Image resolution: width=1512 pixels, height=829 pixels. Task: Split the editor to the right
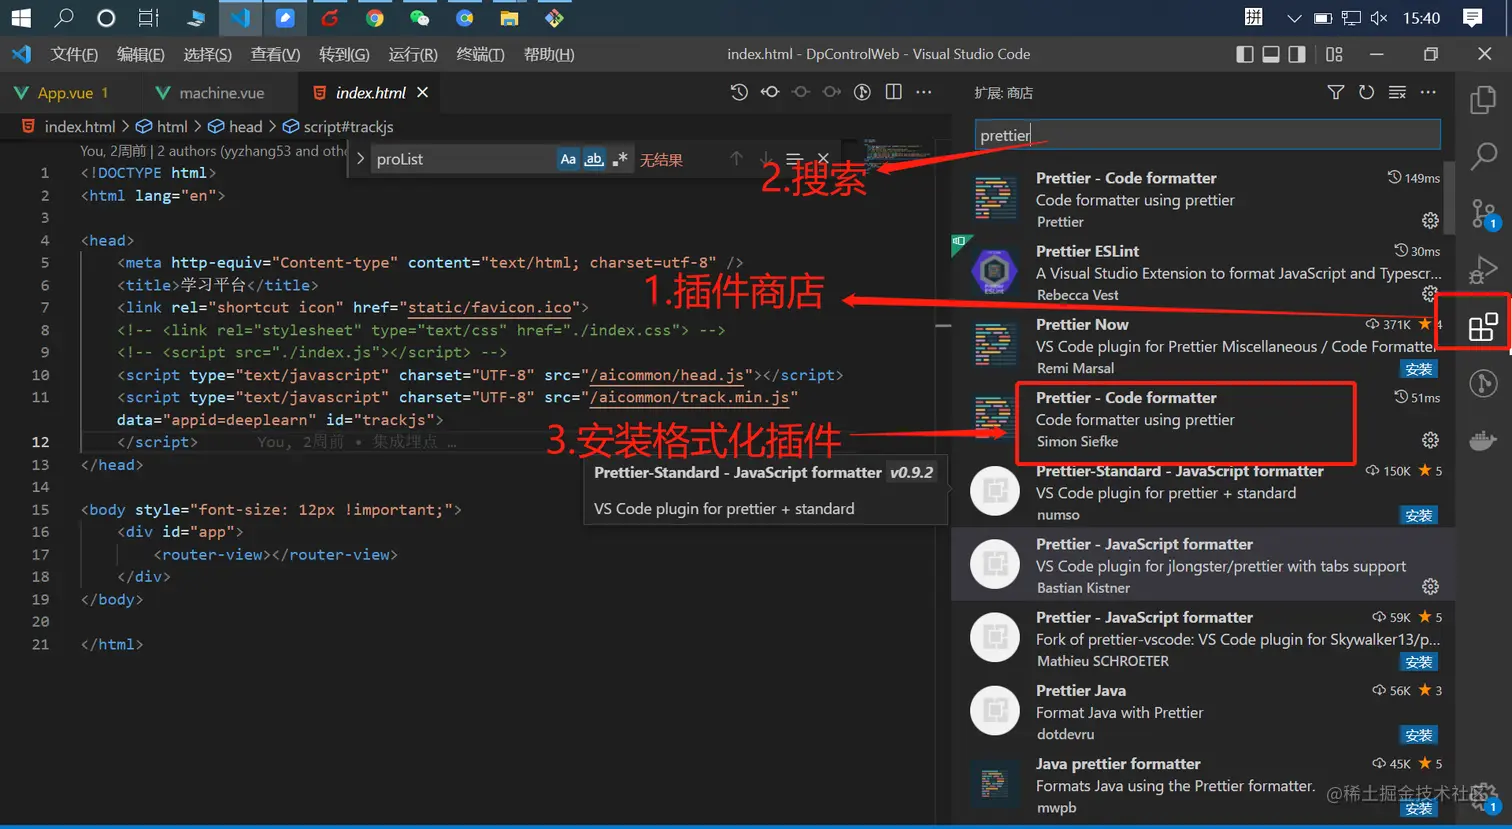894,92
